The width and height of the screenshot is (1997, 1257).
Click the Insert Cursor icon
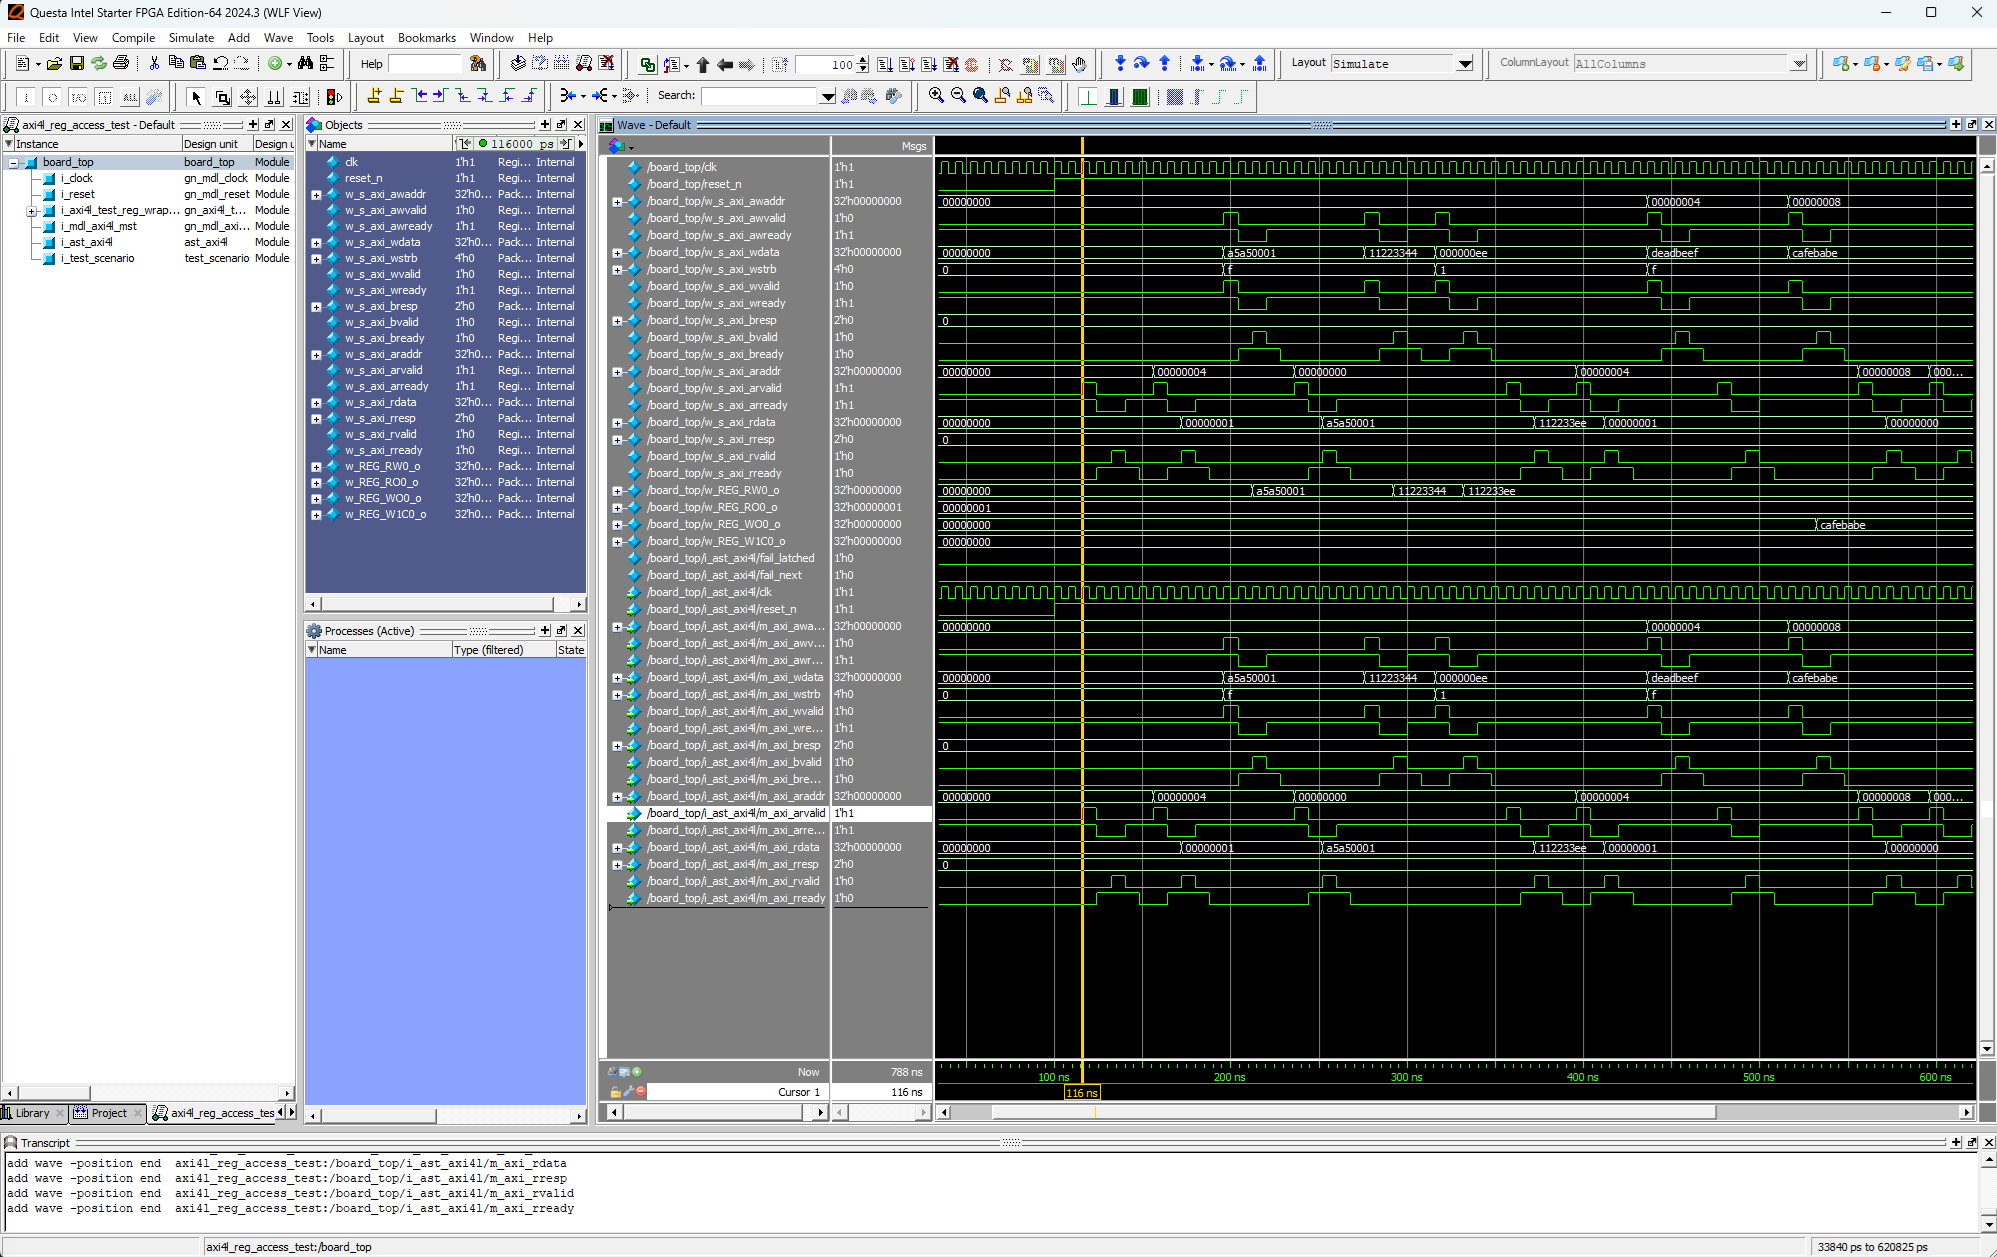coord(374,96)
